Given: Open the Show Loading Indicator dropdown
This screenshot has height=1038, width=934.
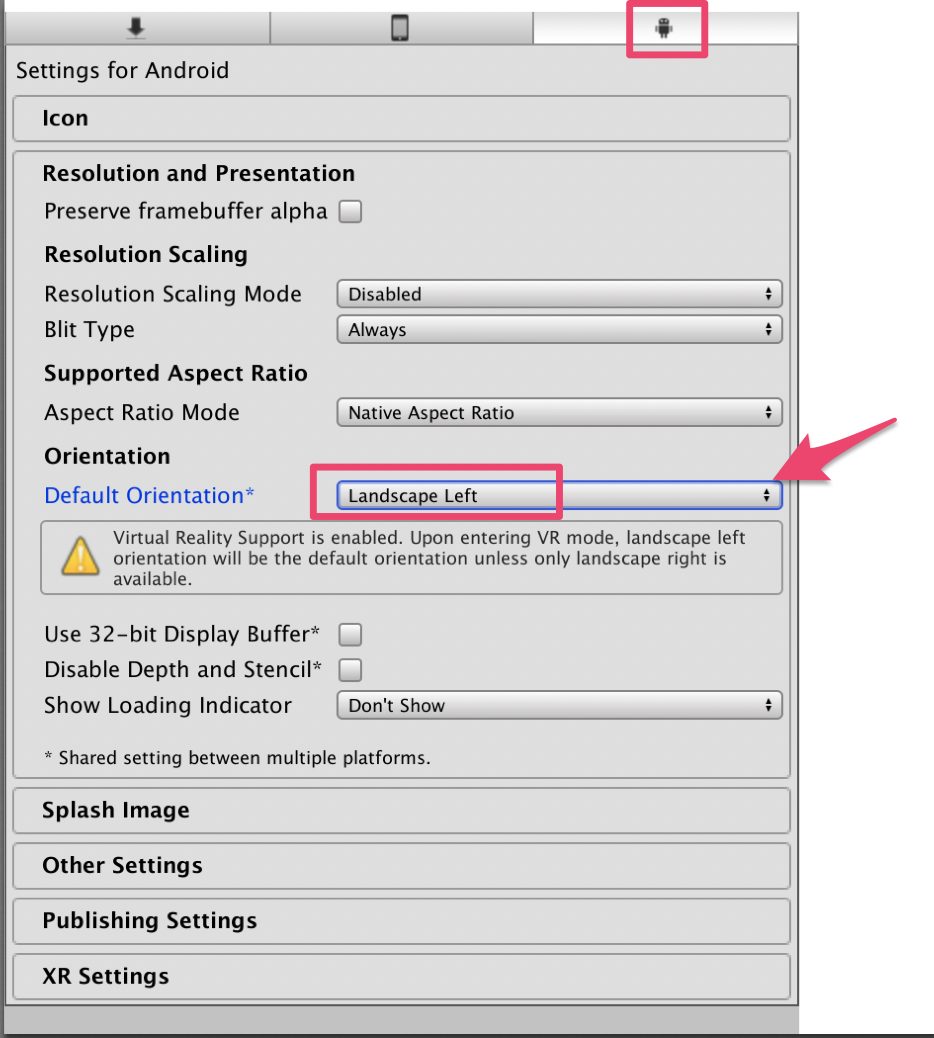Looking at the screenshot, I should 559,706.
